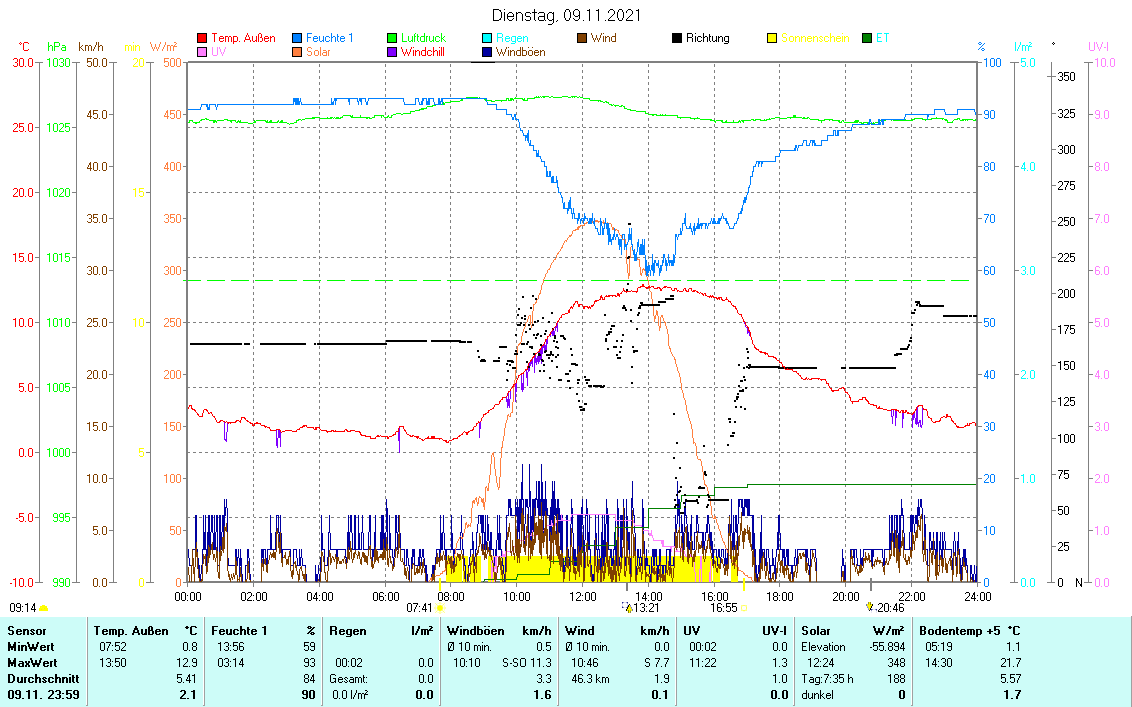The height and width of the screenshot is (707, 1132).
Task: Click the Wind column header in table
Action: click(x=580, y=631)
